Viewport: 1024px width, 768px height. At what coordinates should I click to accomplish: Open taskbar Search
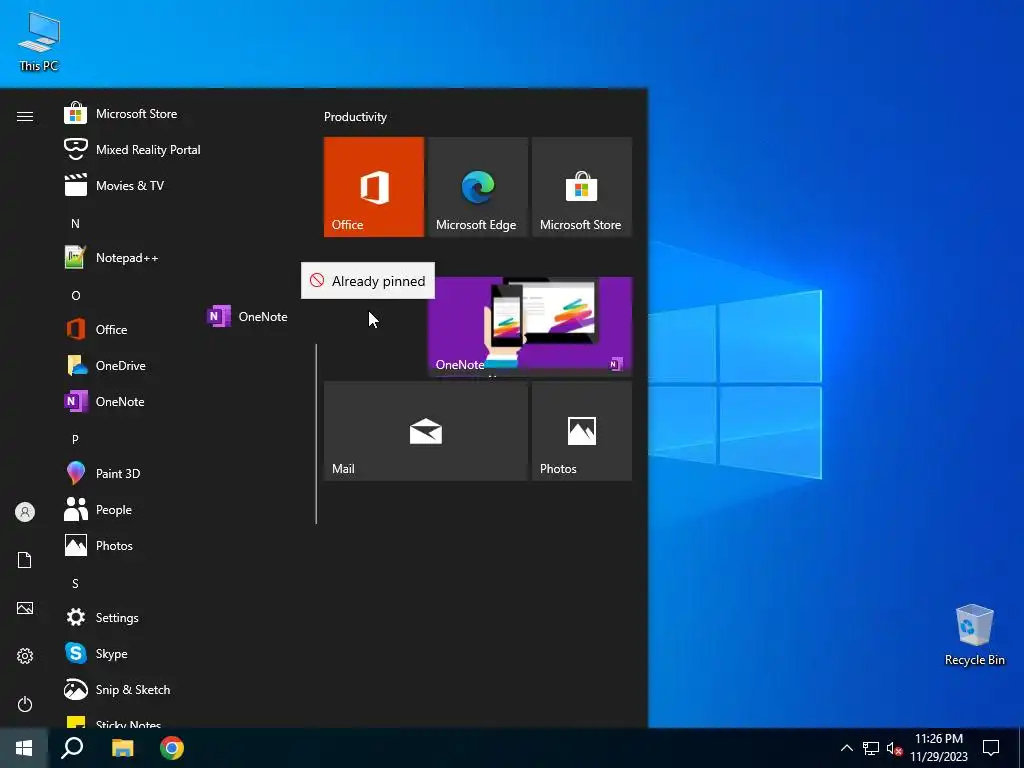pos(72,748)
